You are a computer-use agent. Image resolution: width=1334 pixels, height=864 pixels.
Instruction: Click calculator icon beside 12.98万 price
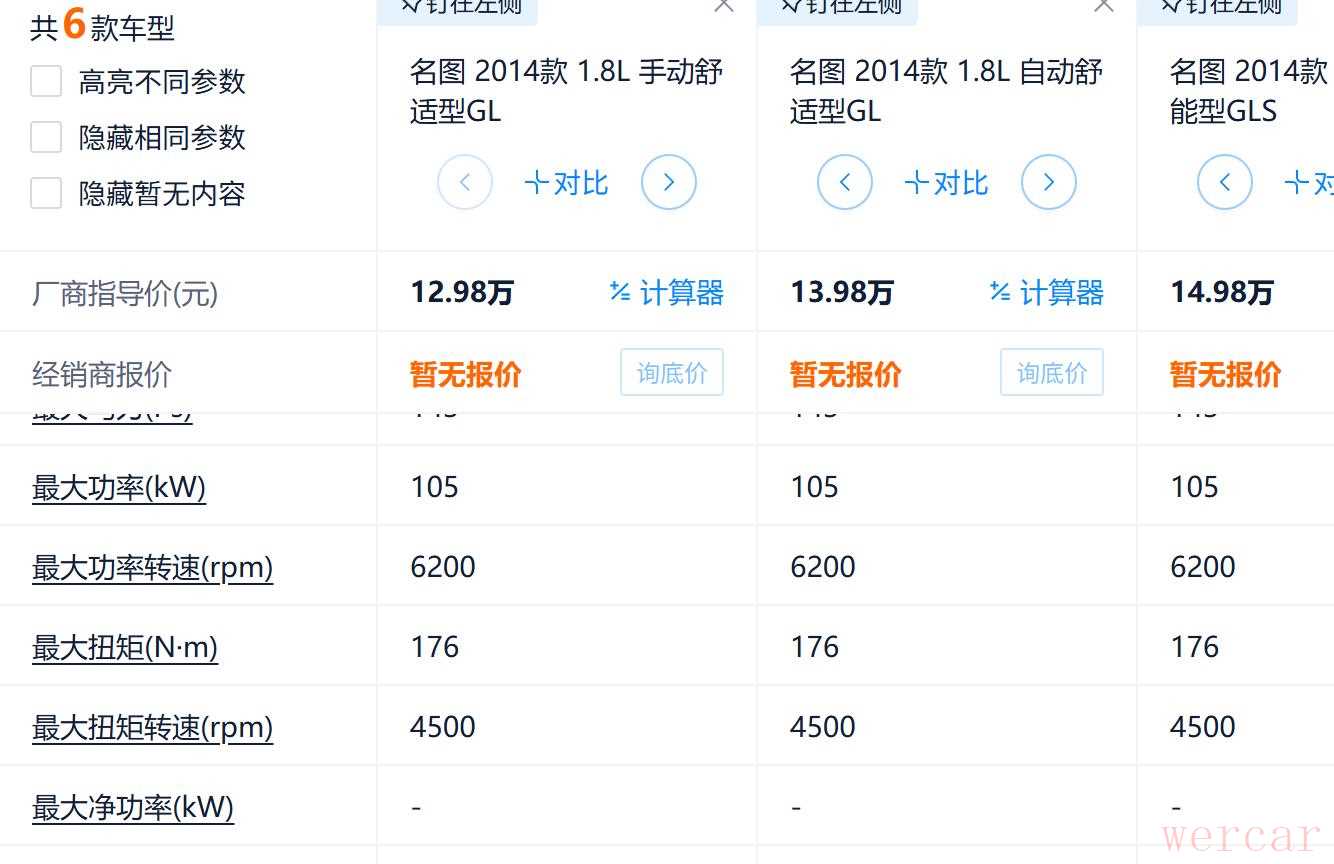point(666,293)
